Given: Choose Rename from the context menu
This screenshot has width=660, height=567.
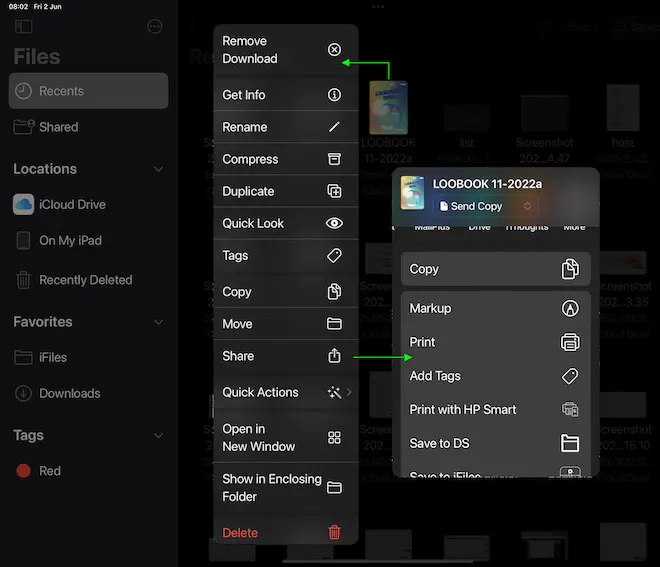Looking at the screenshot, I should click(x=285, y=127).
